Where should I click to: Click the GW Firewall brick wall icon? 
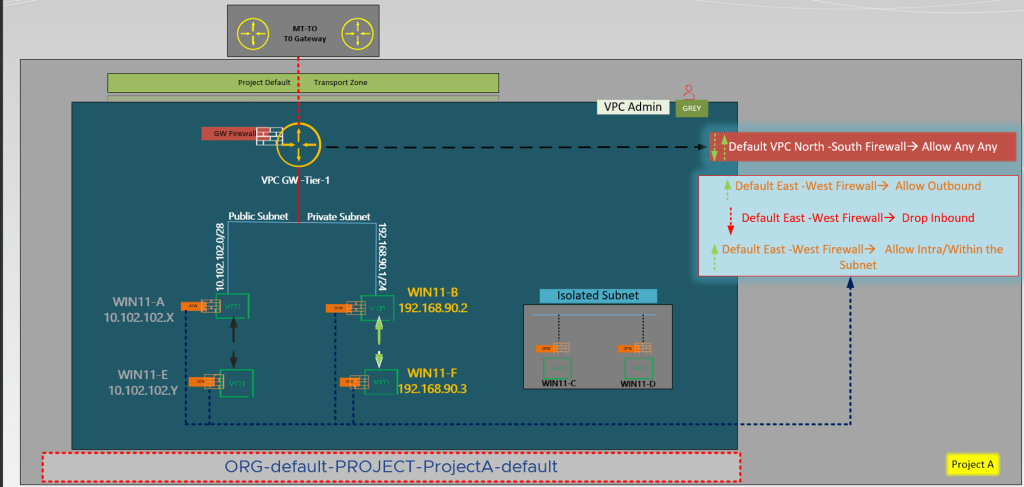(x=268, y=136)
